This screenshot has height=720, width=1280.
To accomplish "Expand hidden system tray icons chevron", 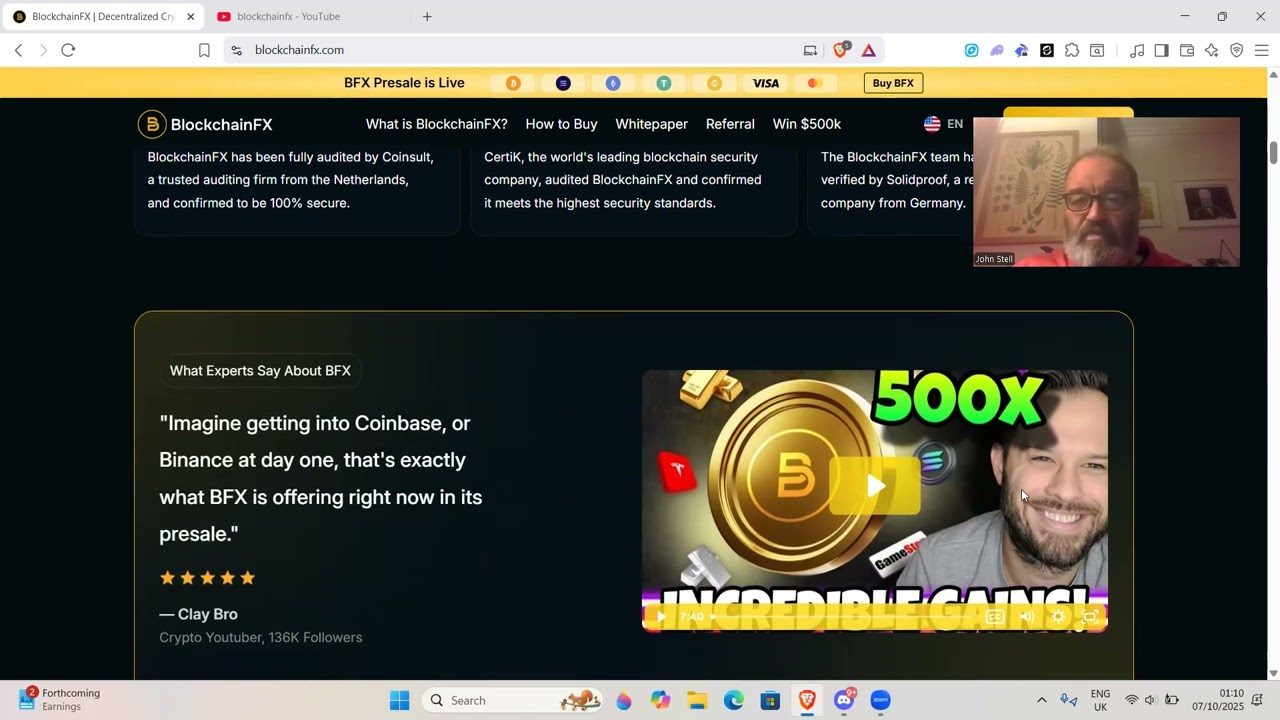I will 1041,700.
